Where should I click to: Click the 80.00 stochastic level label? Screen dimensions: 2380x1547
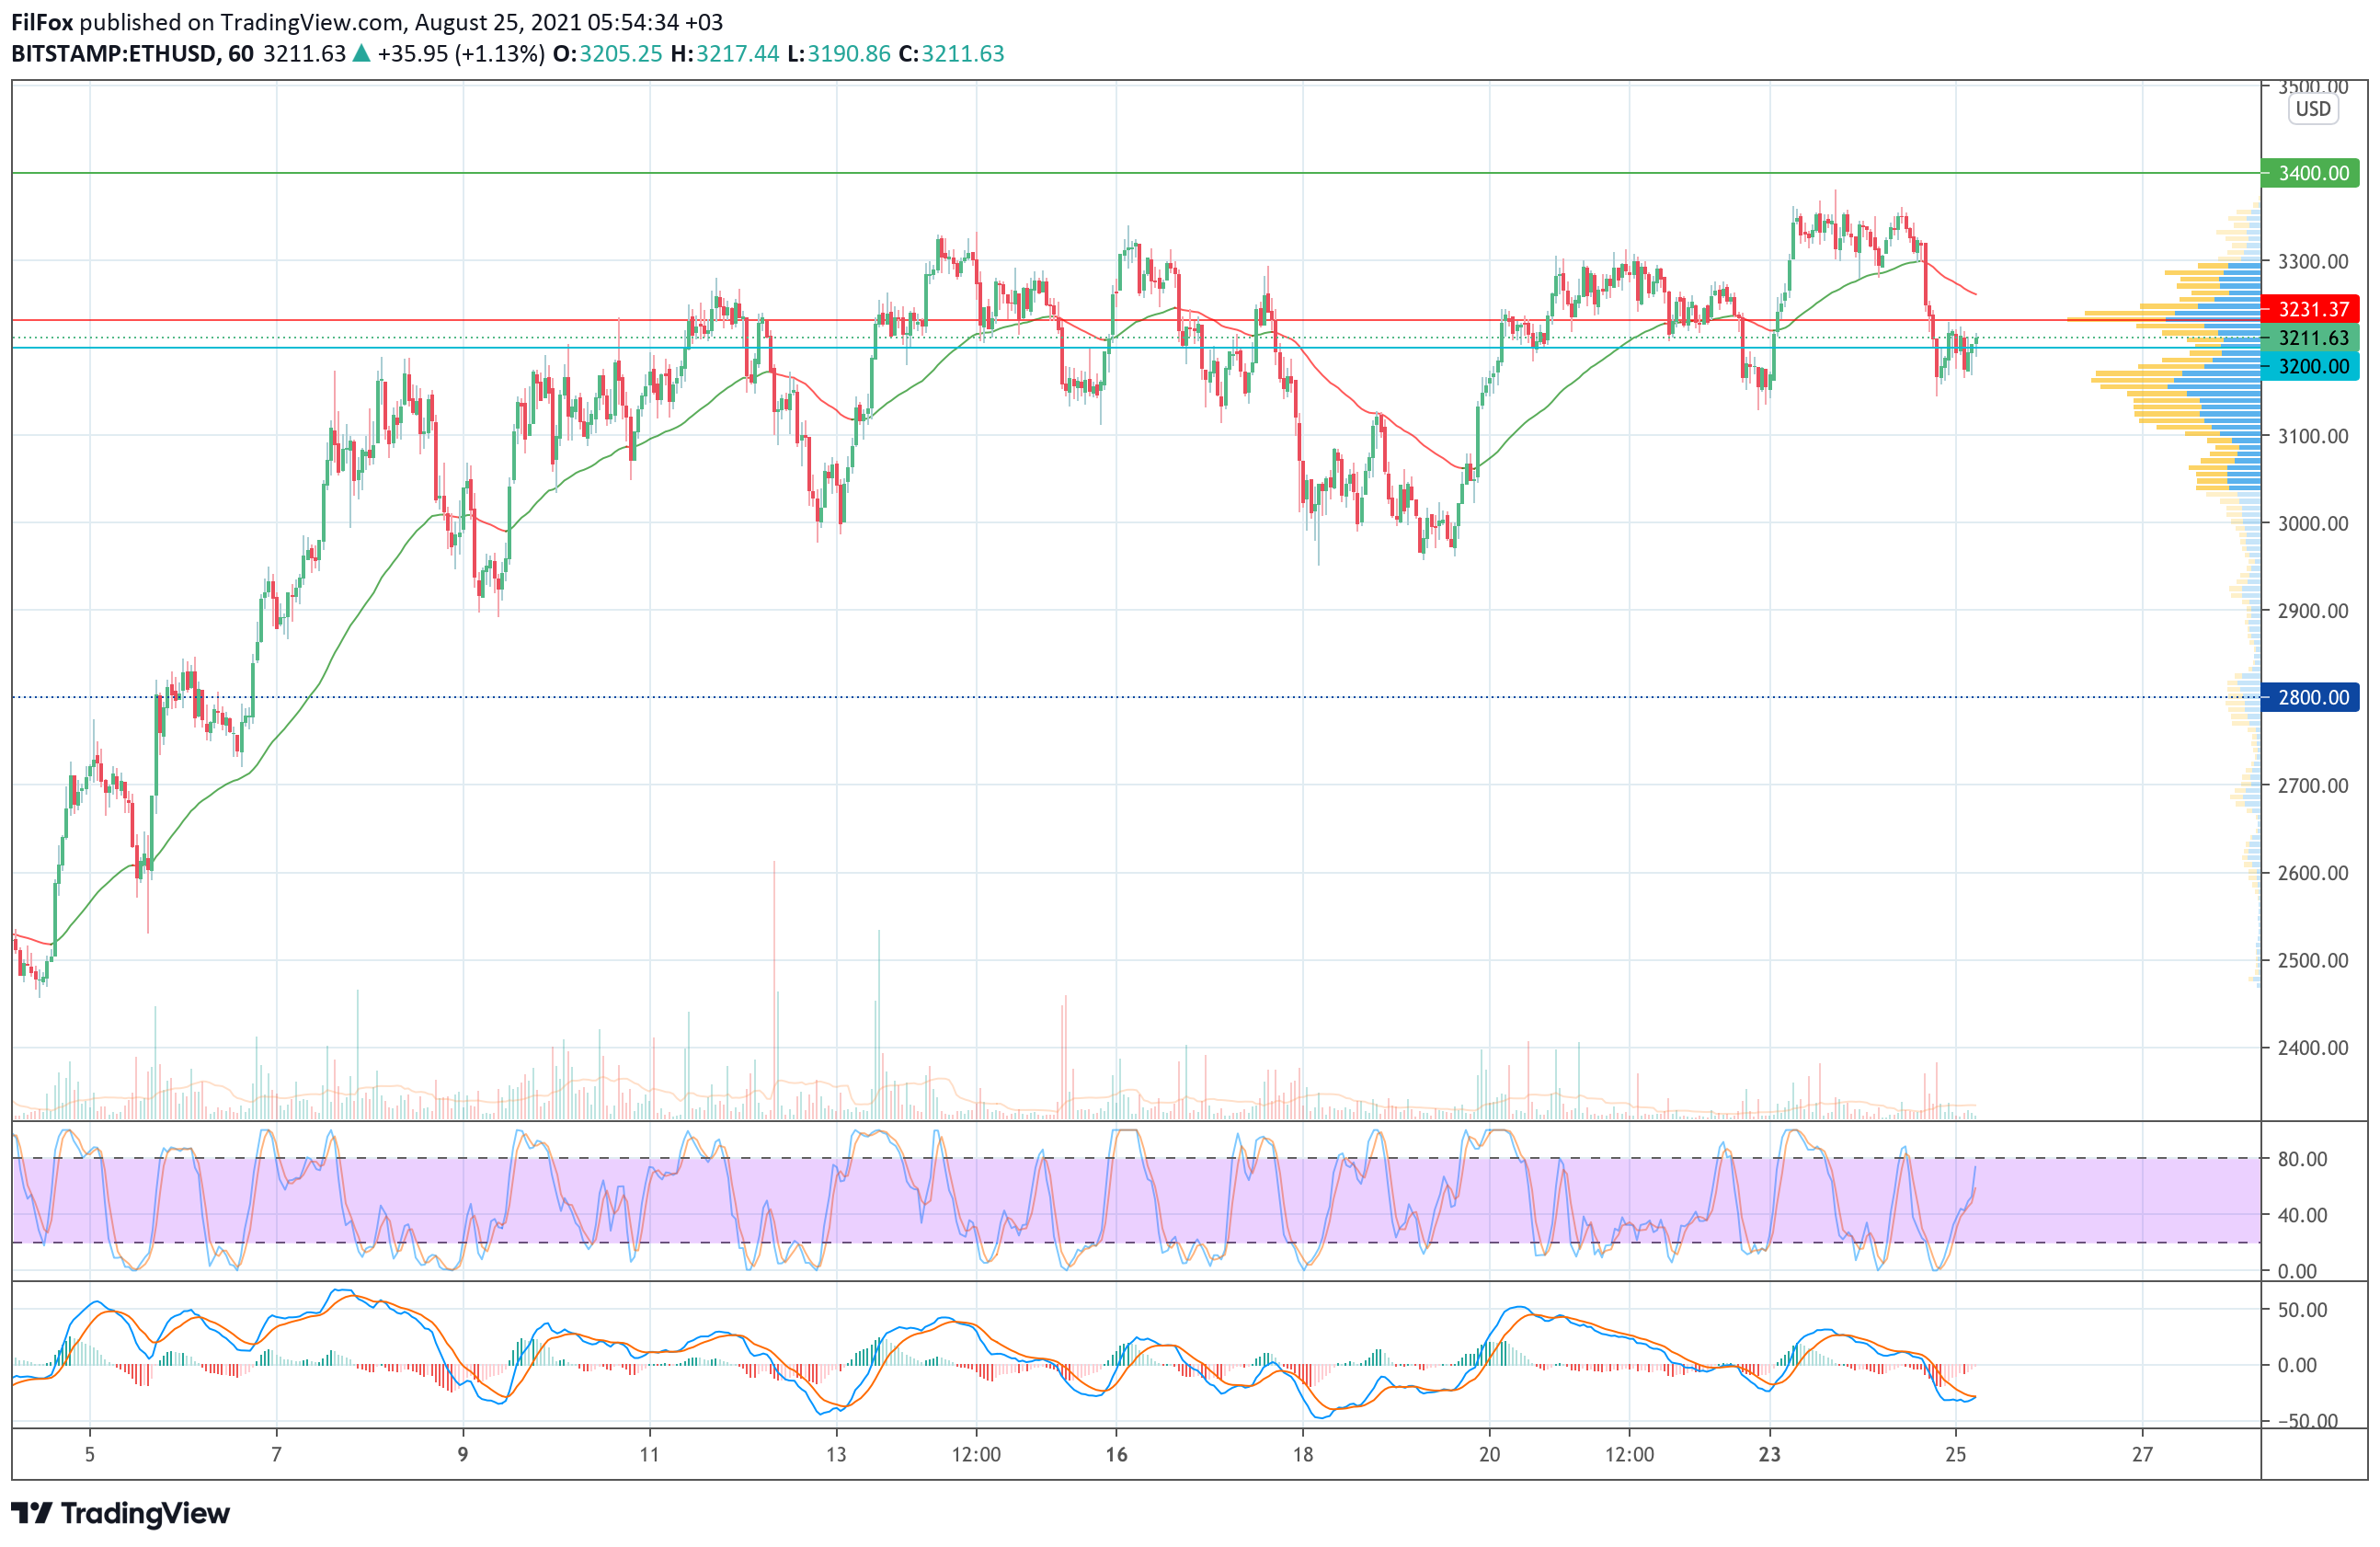[2302, 1159]
